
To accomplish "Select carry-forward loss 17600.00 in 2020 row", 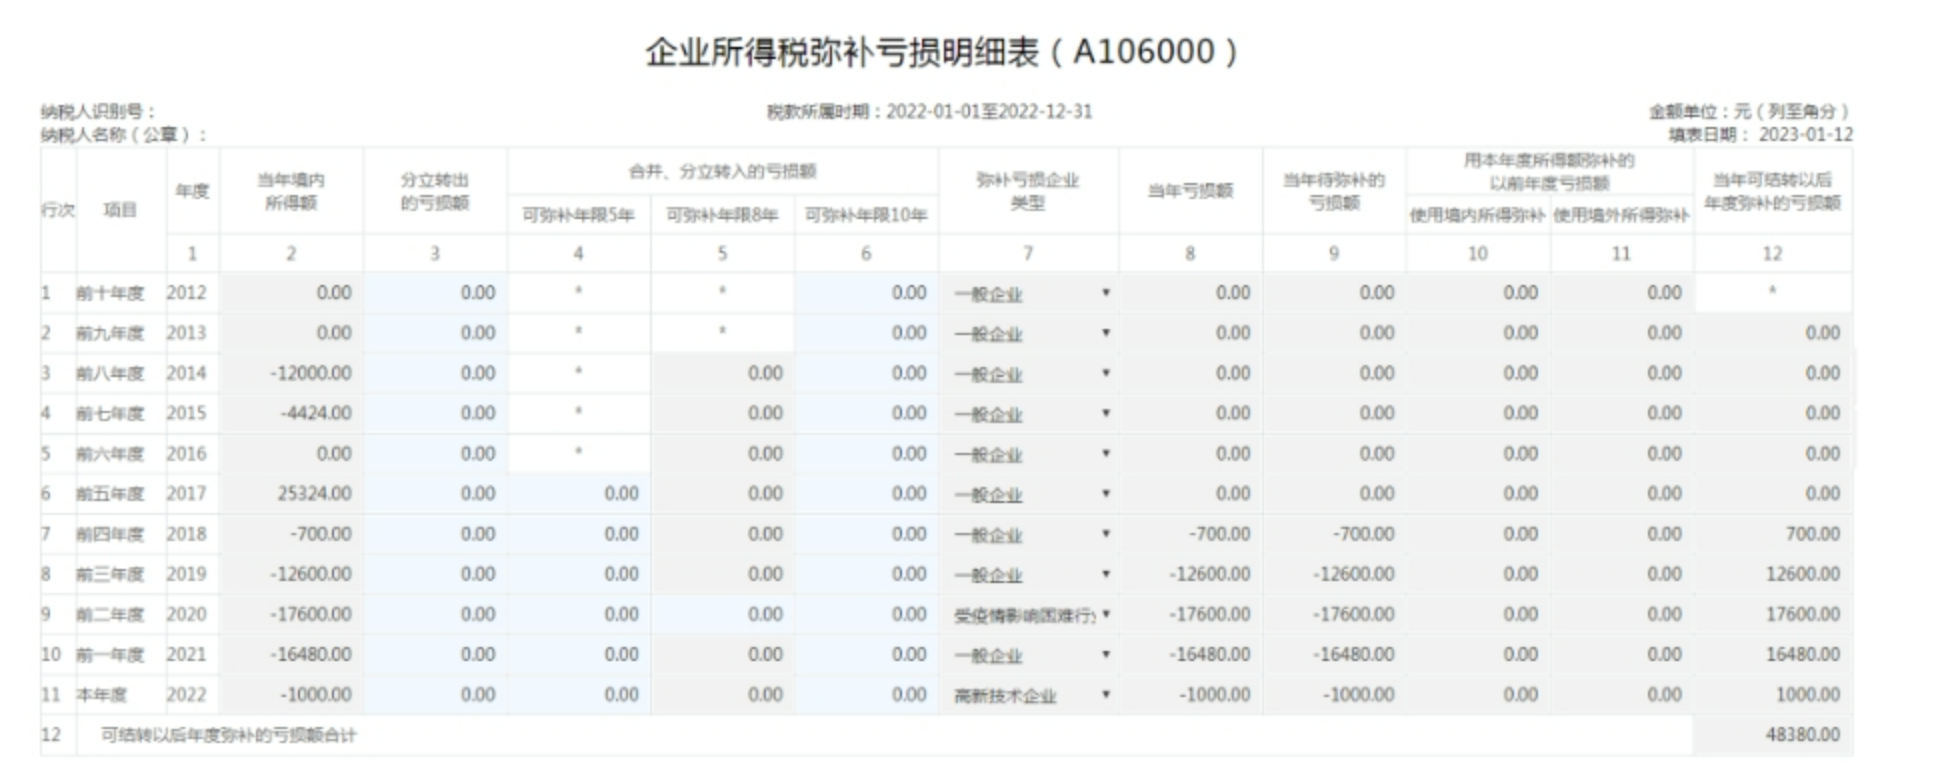I will click(x=1773, y=614).
